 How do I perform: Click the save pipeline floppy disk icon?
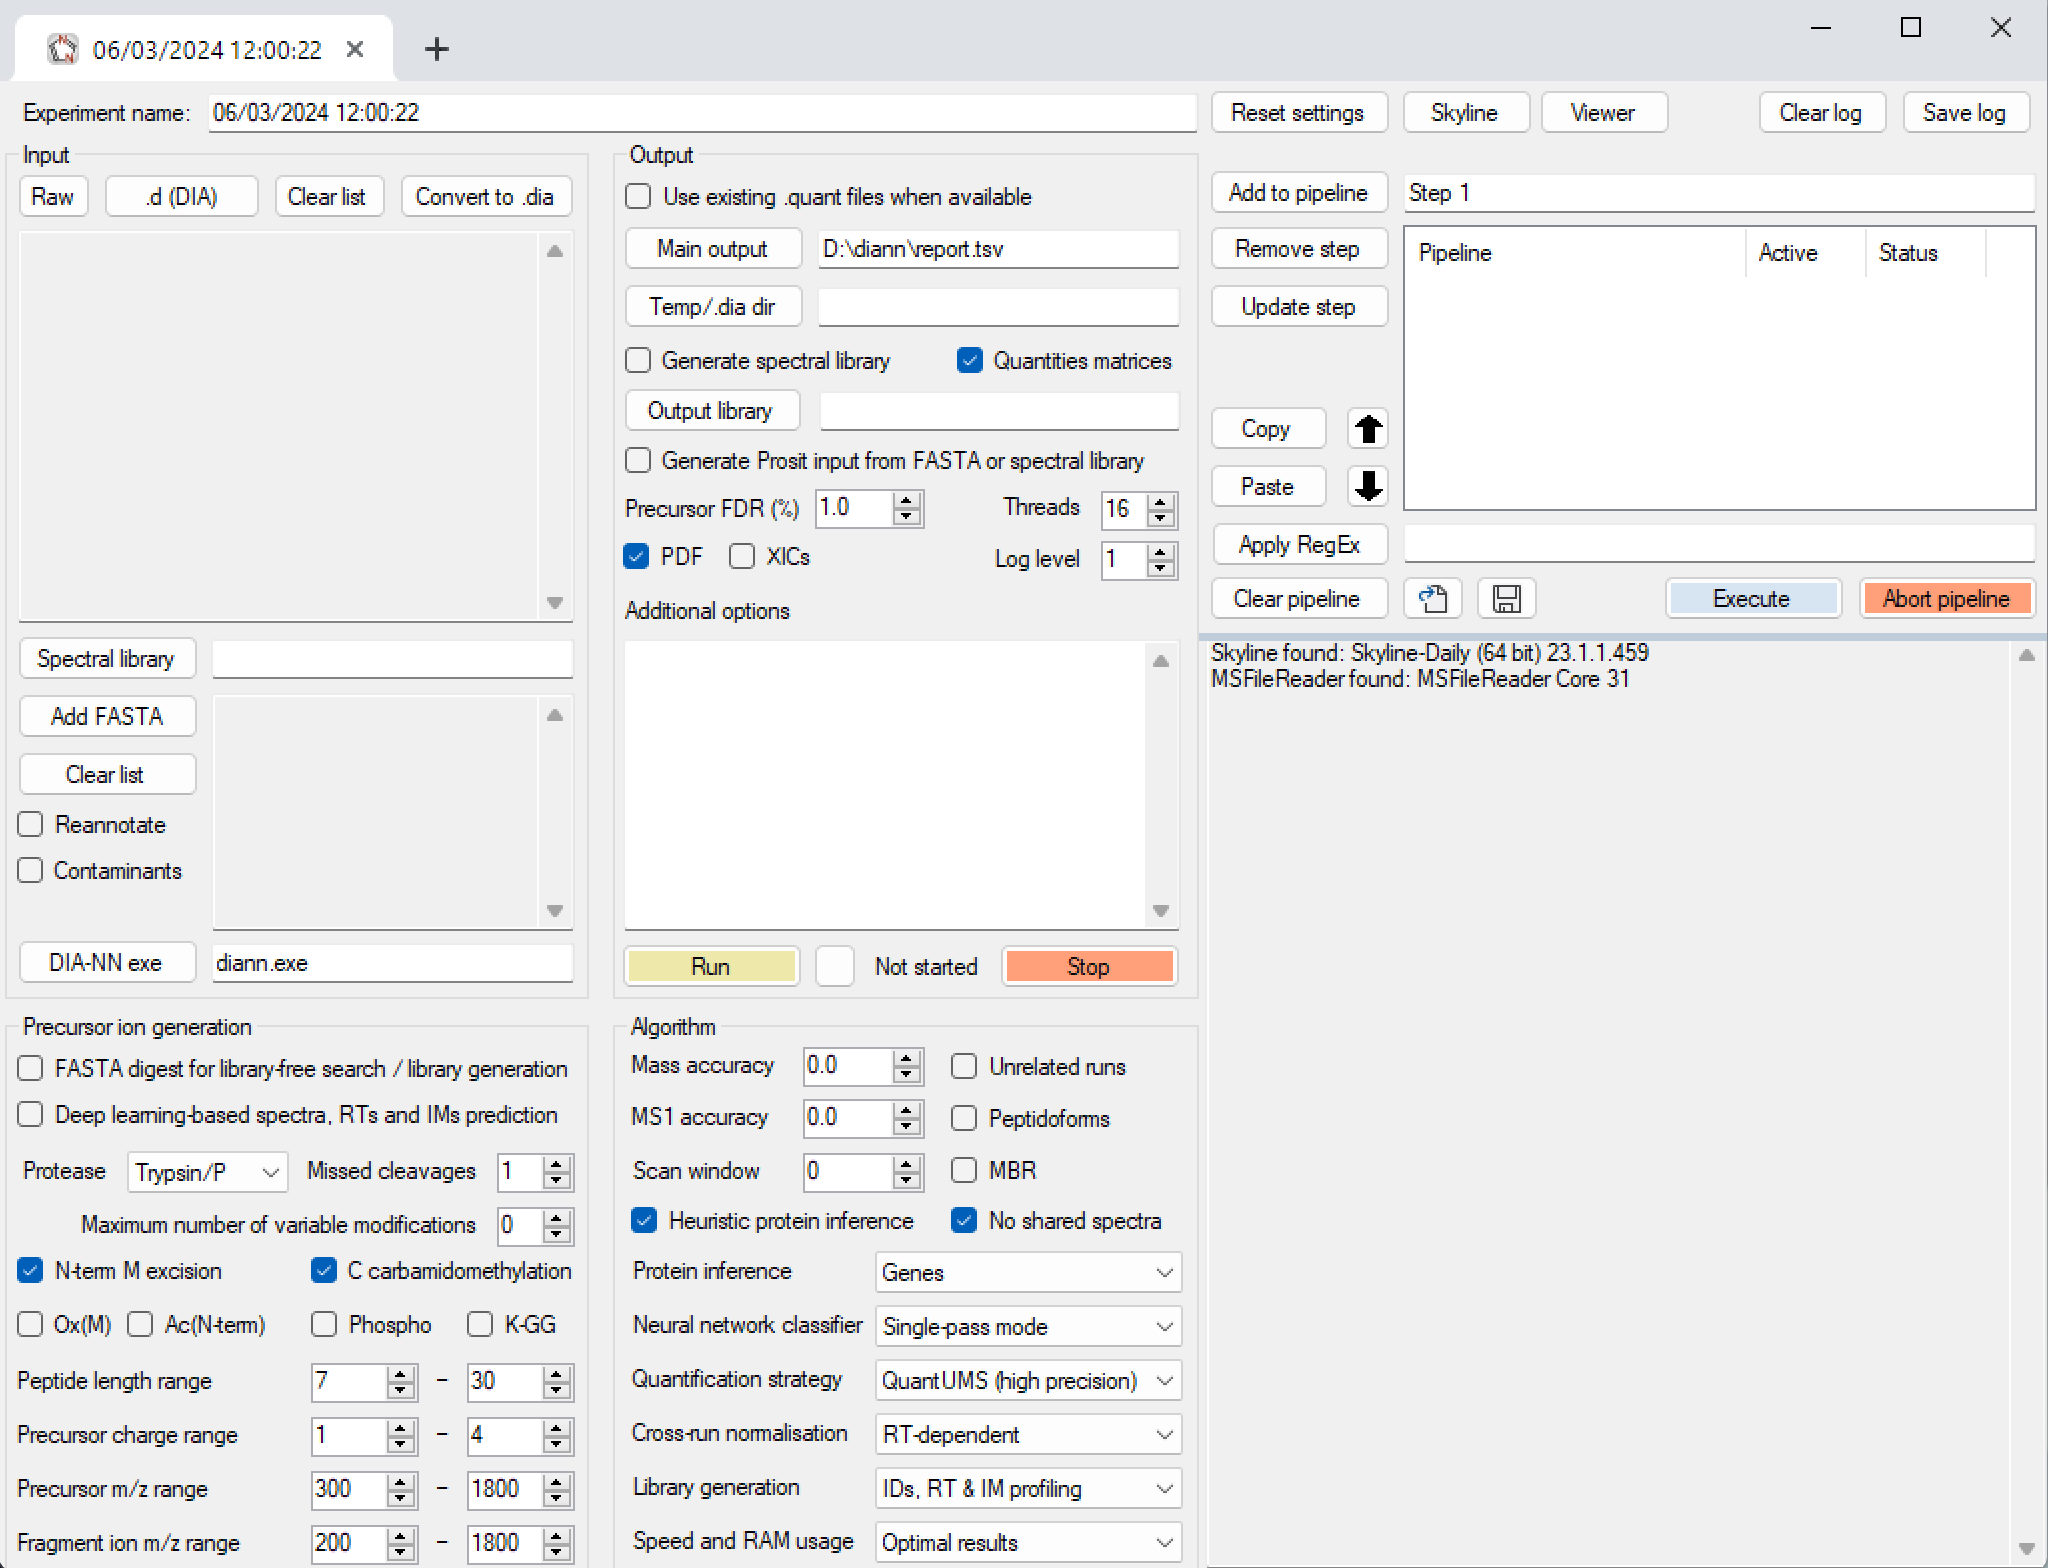tap(1506, 599)
